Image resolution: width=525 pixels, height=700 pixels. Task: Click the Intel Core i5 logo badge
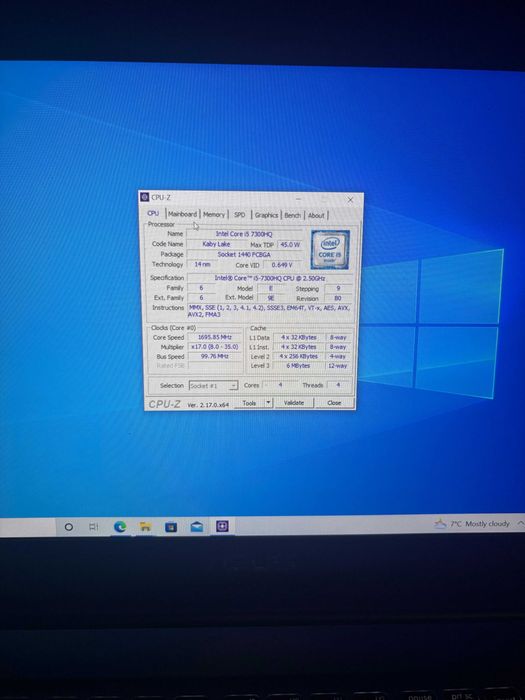click(x=330, y=250)
